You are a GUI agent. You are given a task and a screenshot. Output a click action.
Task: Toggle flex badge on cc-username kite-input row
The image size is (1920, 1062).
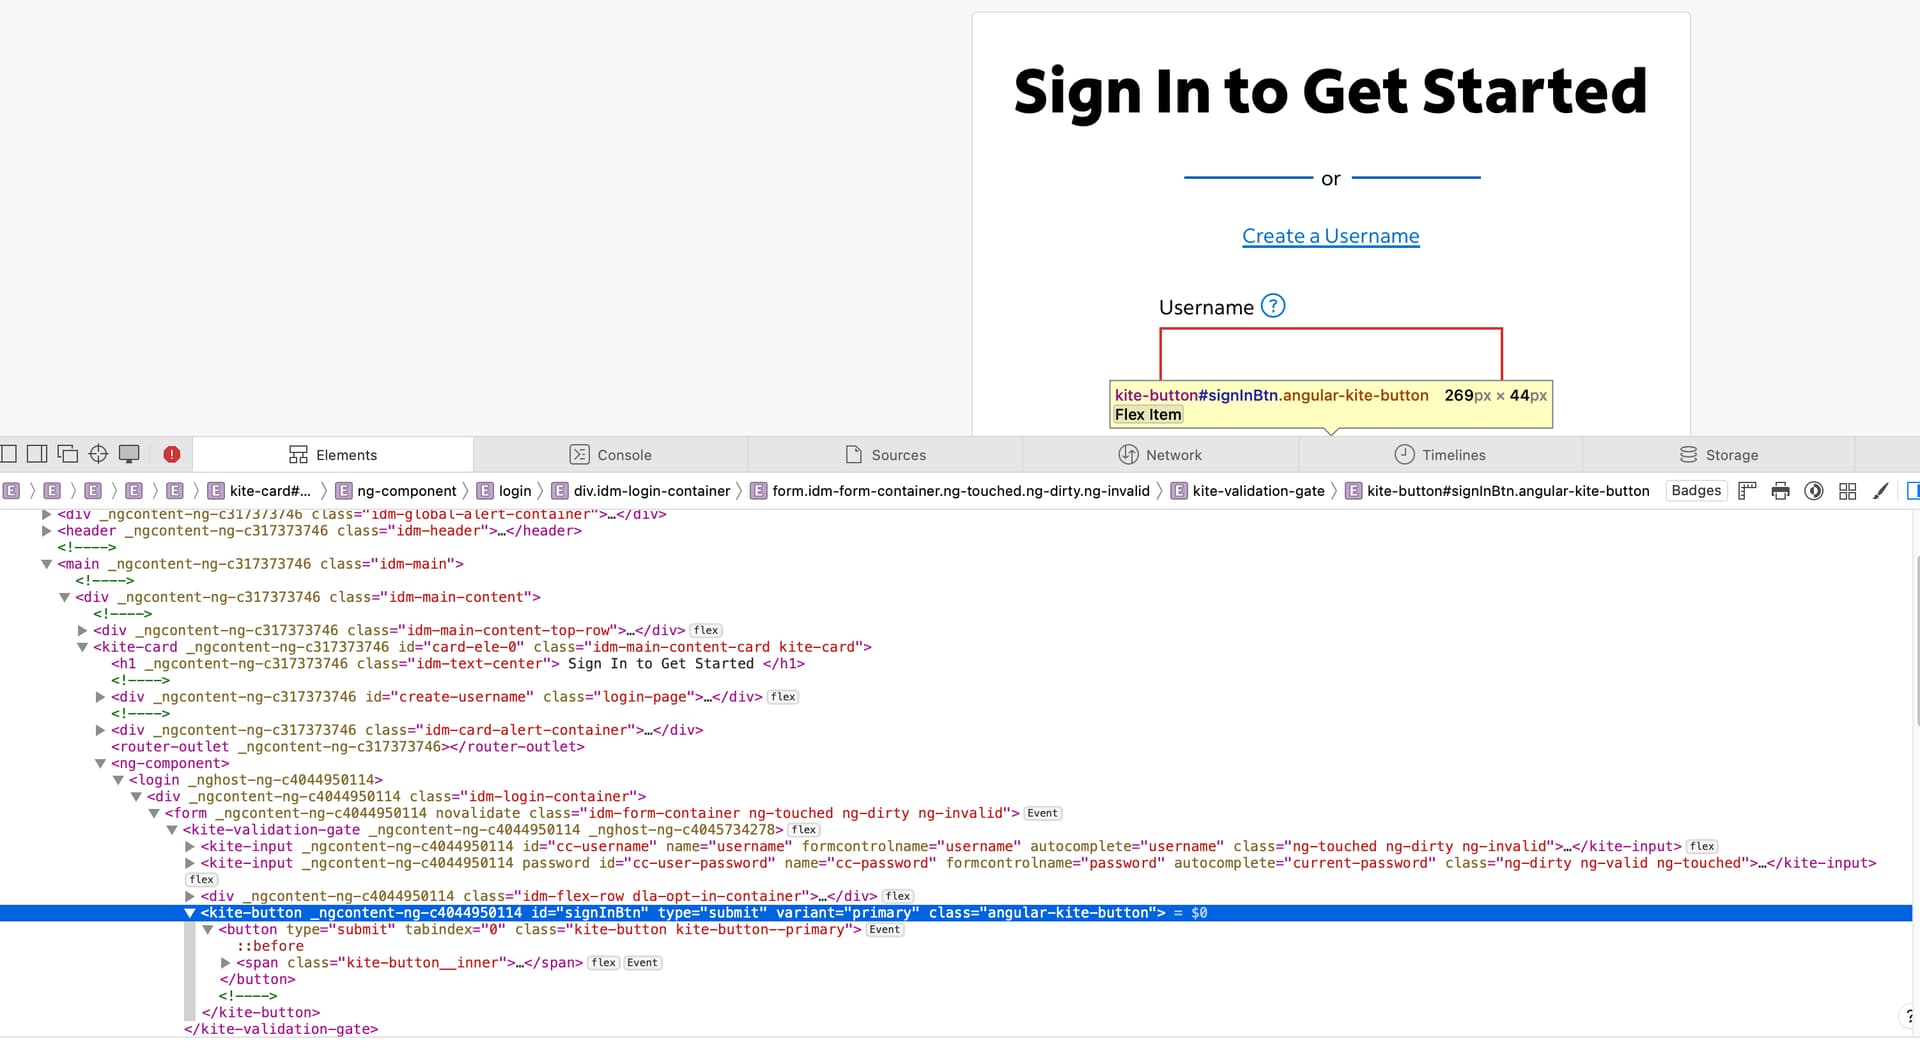coord(1702,847)
